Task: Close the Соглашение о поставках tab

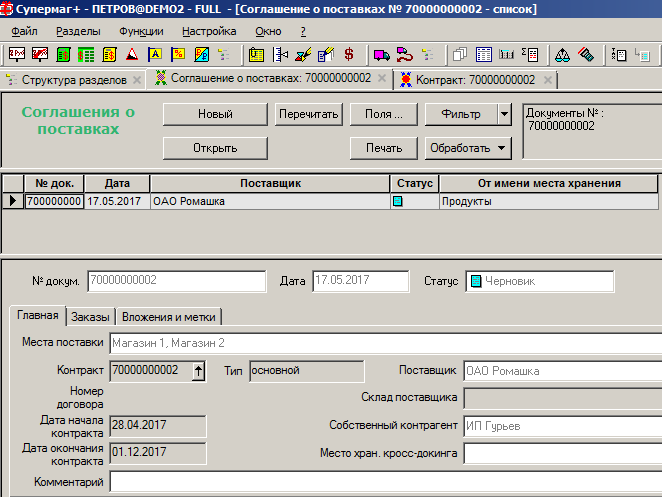Action: [382, 78]
